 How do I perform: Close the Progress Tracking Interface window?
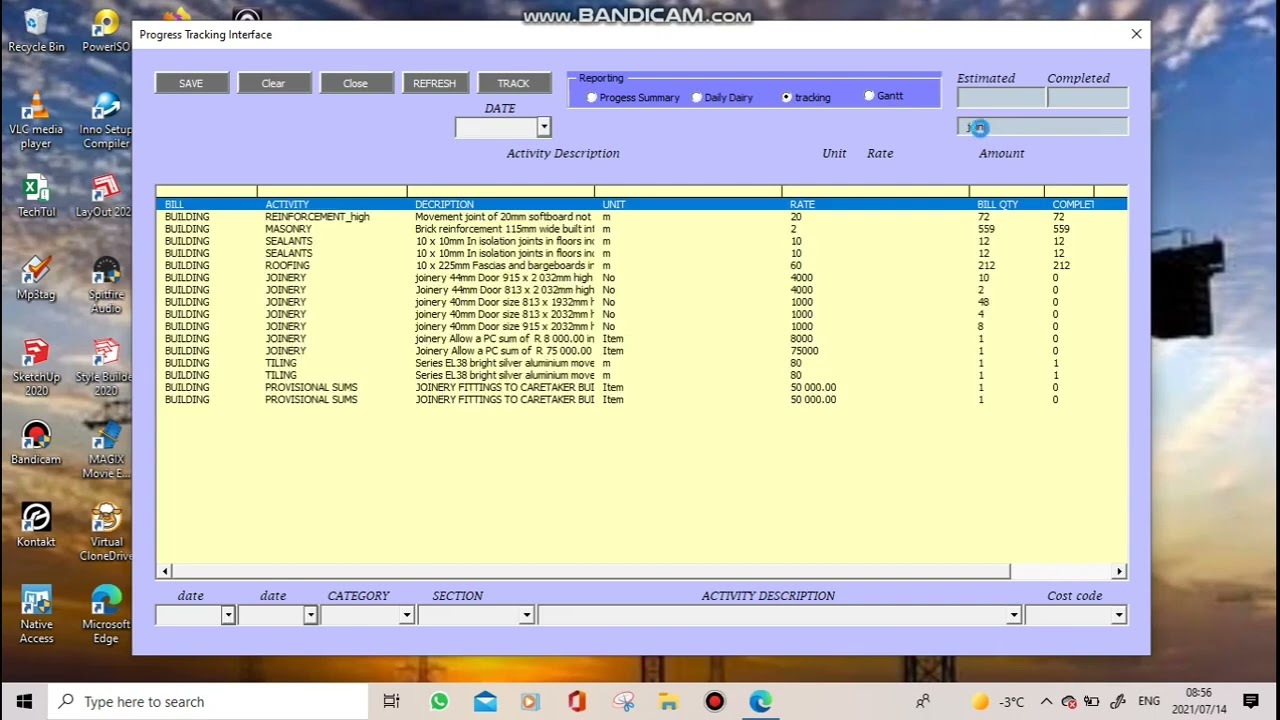pyautogui.click(x=1136, y=34)
